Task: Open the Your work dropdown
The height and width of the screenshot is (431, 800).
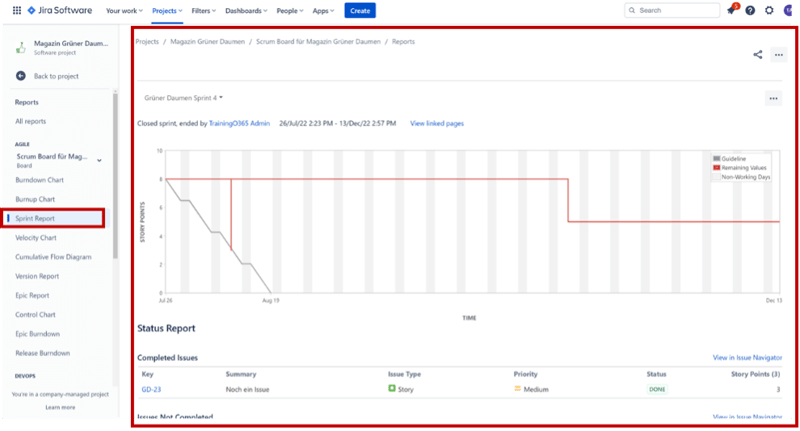Action: point(124,11)
